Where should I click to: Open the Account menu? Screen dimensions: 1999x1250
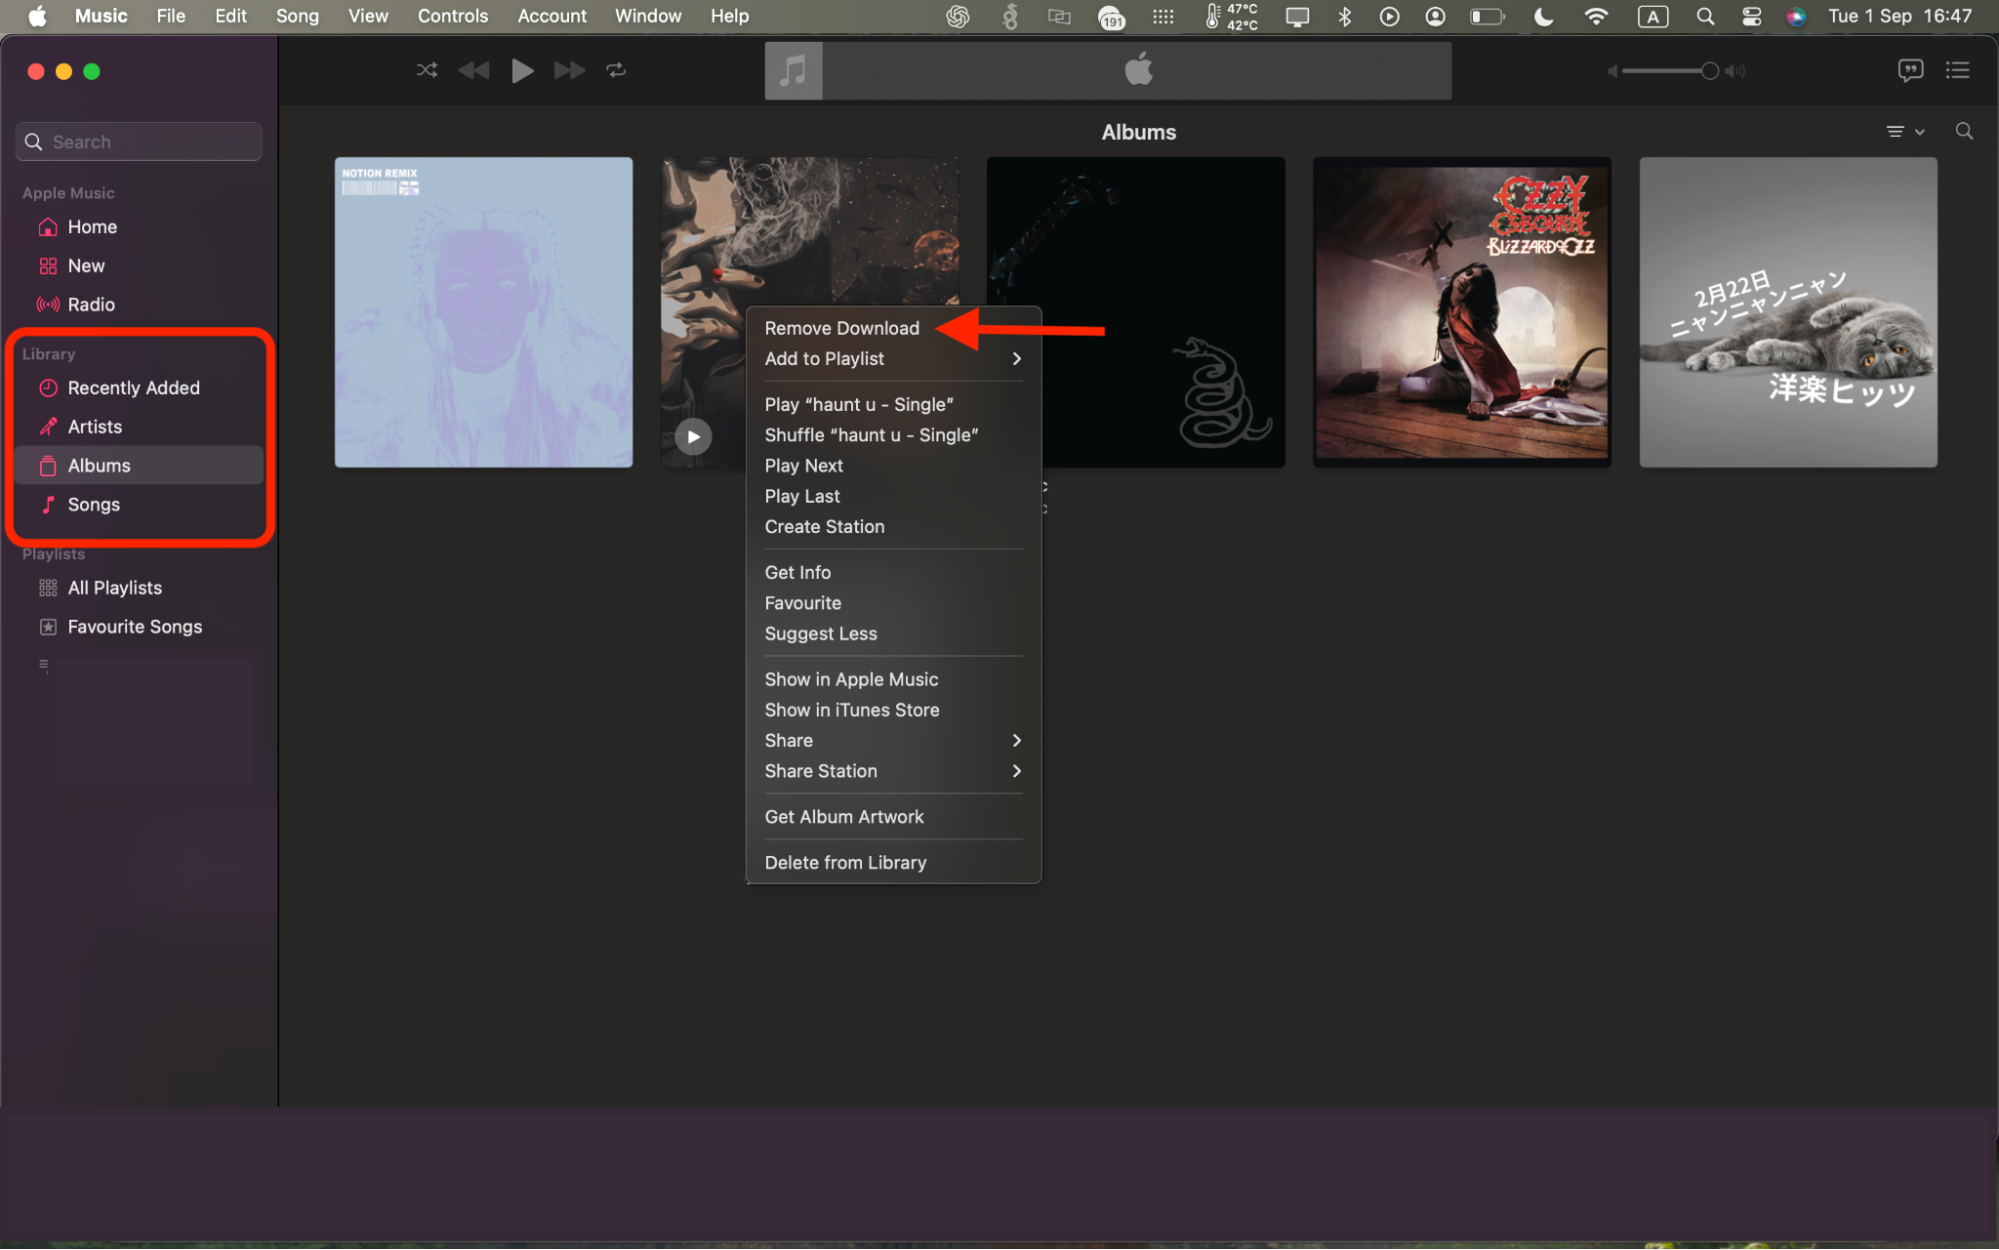pyautogui.click(x=552, y=16)
